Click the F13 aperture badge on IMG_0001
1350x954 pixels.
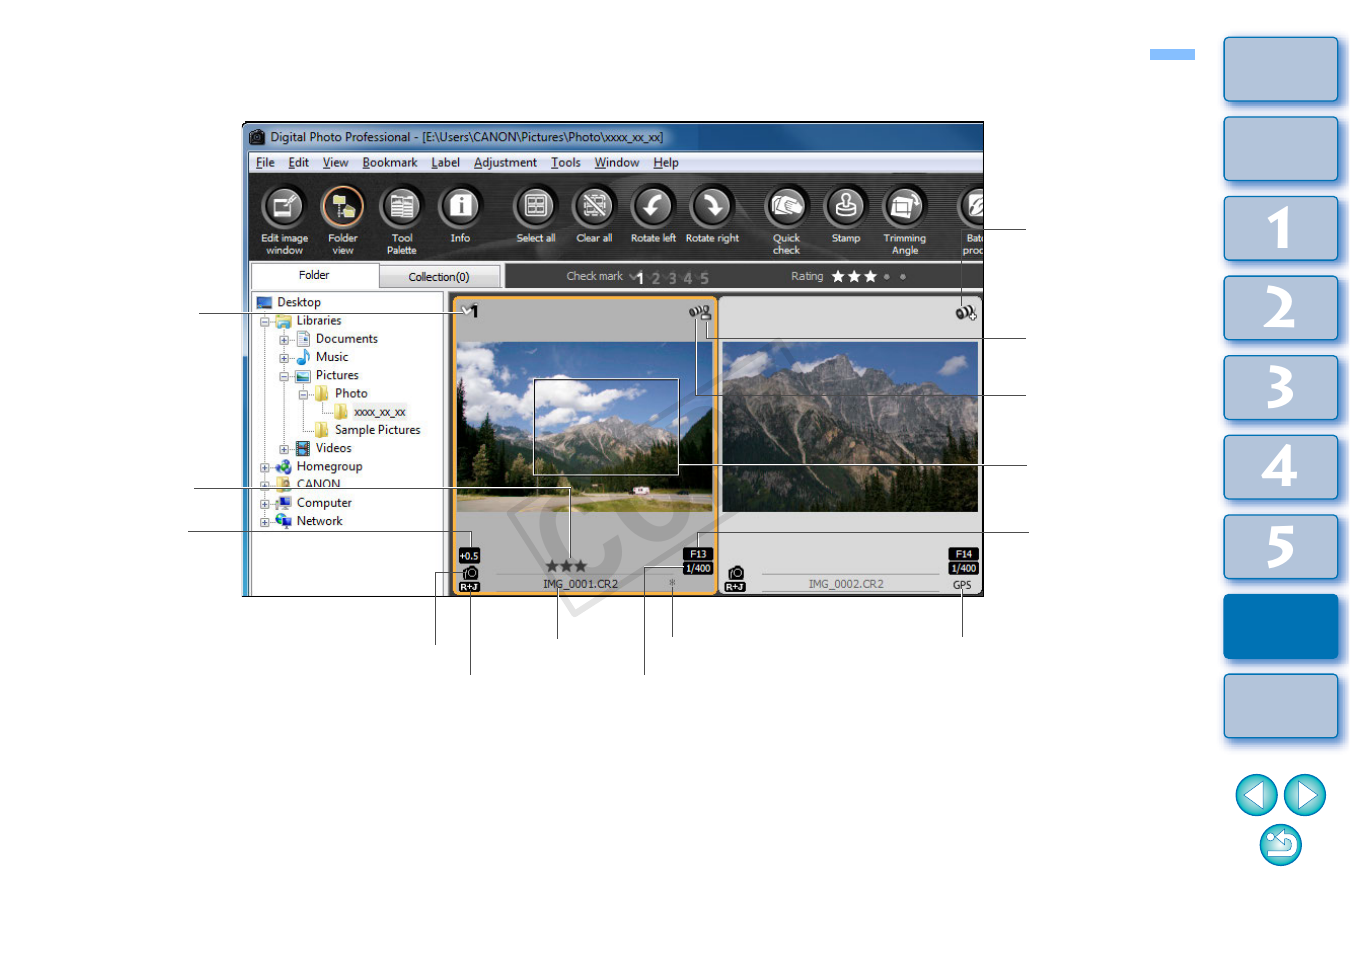tap(698, 554)
